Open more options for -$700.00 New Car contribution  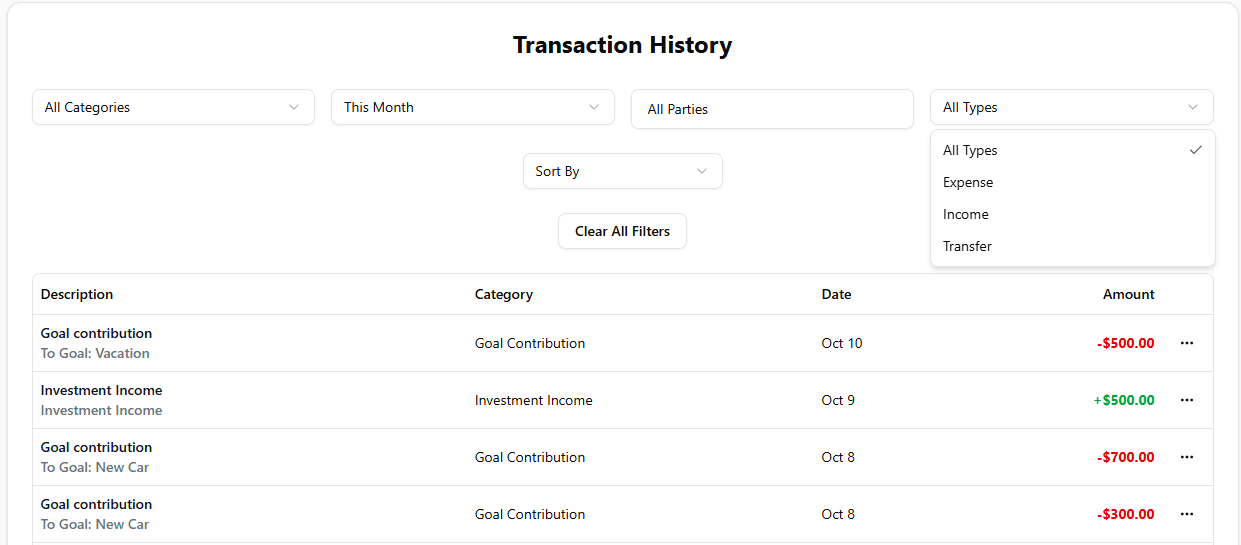click(x=1187, y=457)
